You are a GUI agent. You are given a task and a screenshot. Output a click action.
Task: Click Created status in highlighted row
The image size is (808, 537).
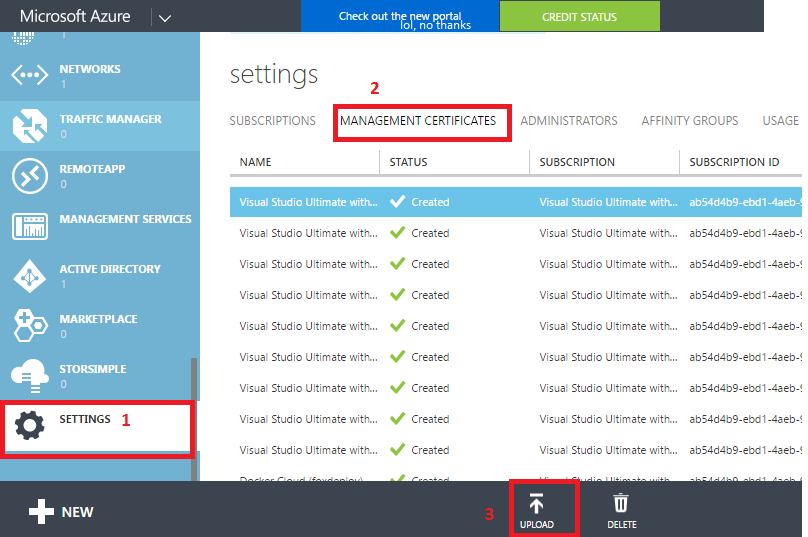(x=430, y=202)
